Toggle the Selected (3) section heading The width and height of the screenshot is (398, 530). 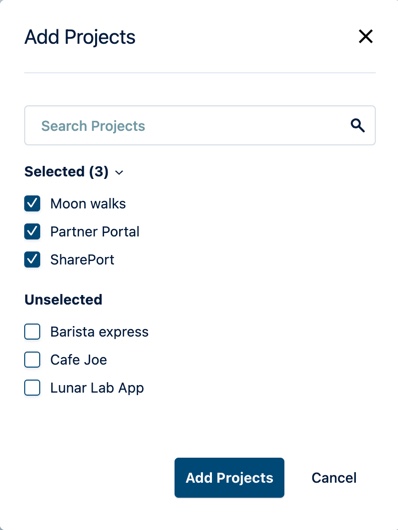(x=66, y=172)
